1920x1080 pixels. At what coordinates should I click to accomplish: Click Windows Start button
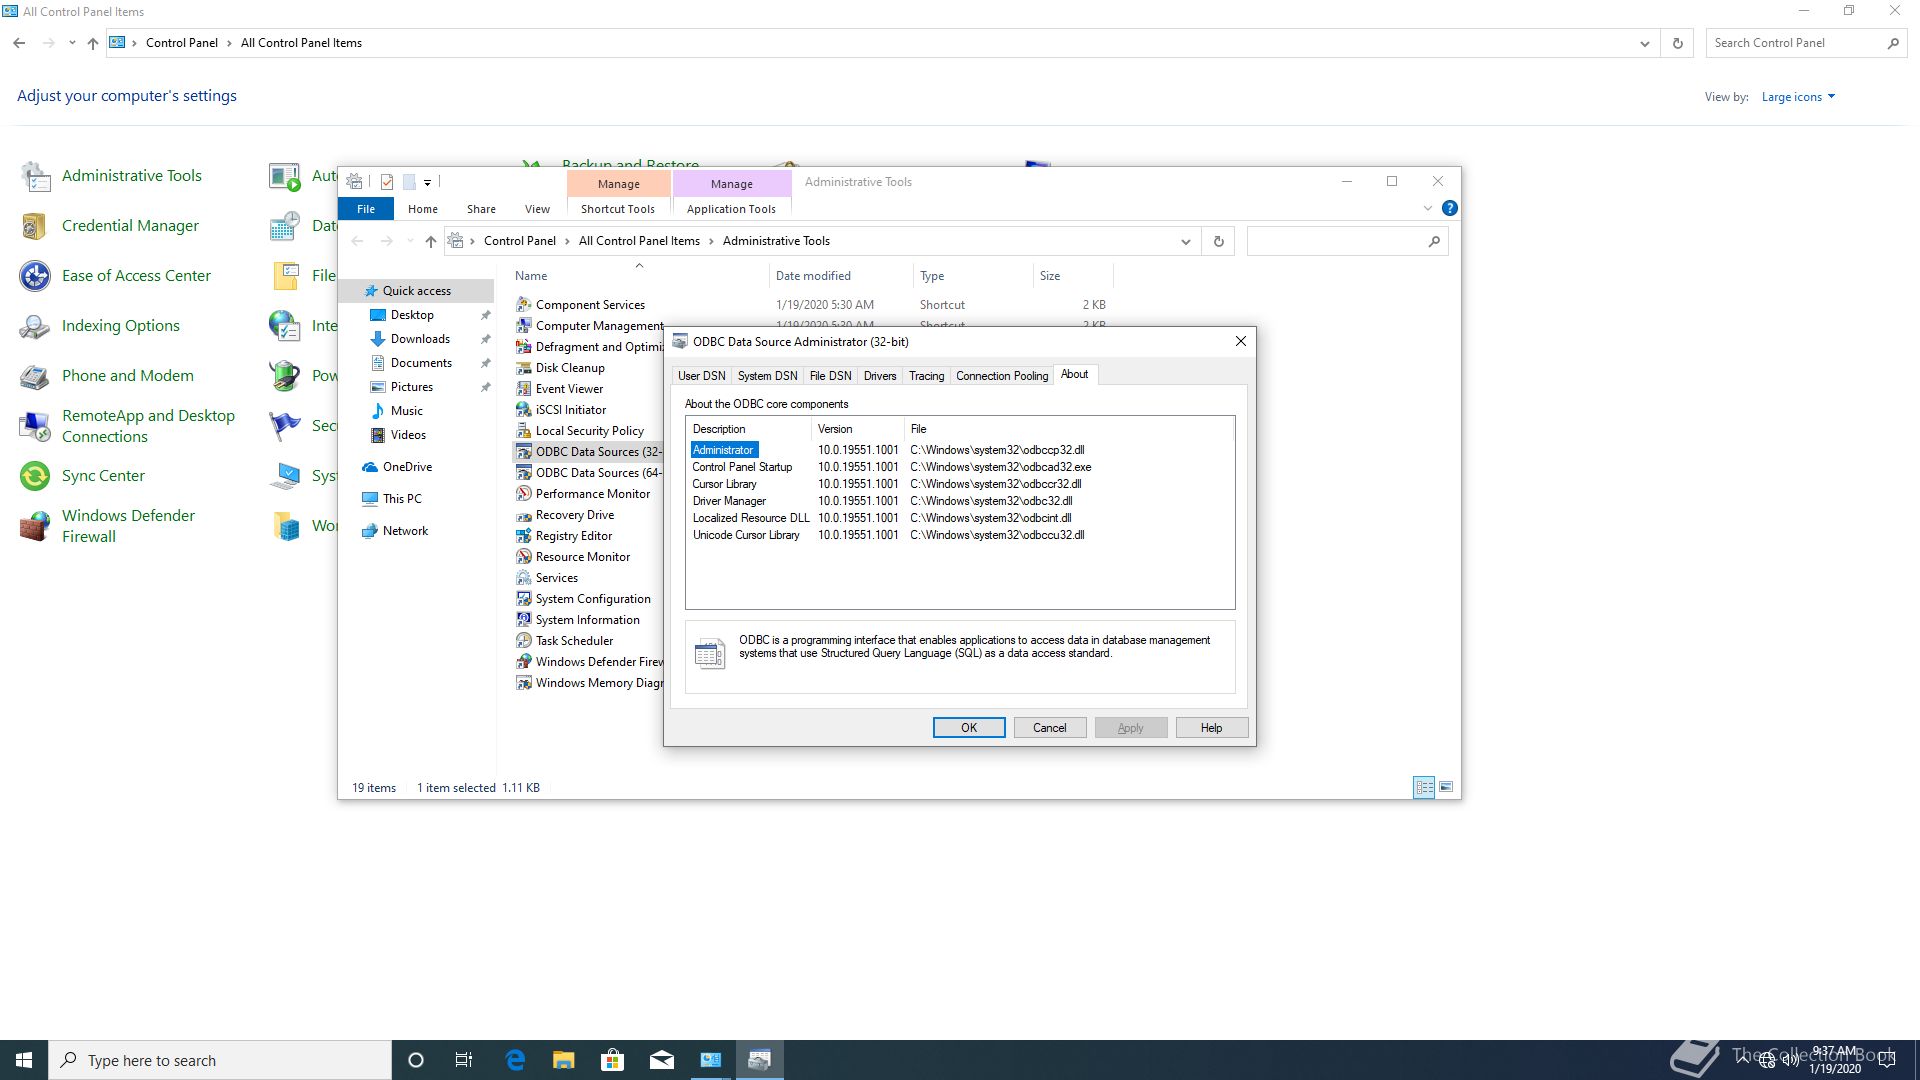(x=24, y=1060)
